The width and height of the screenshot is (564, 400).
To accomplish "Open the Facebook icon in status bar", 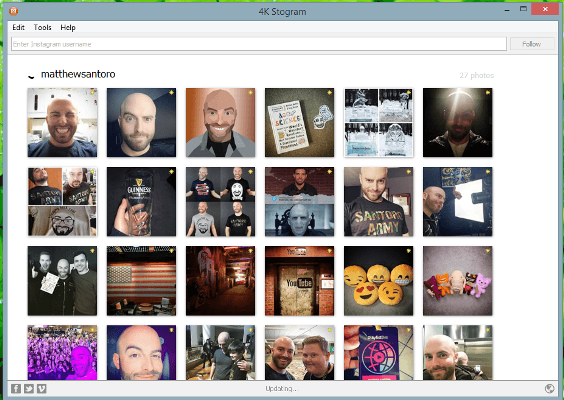I will (x=16, y=388).
